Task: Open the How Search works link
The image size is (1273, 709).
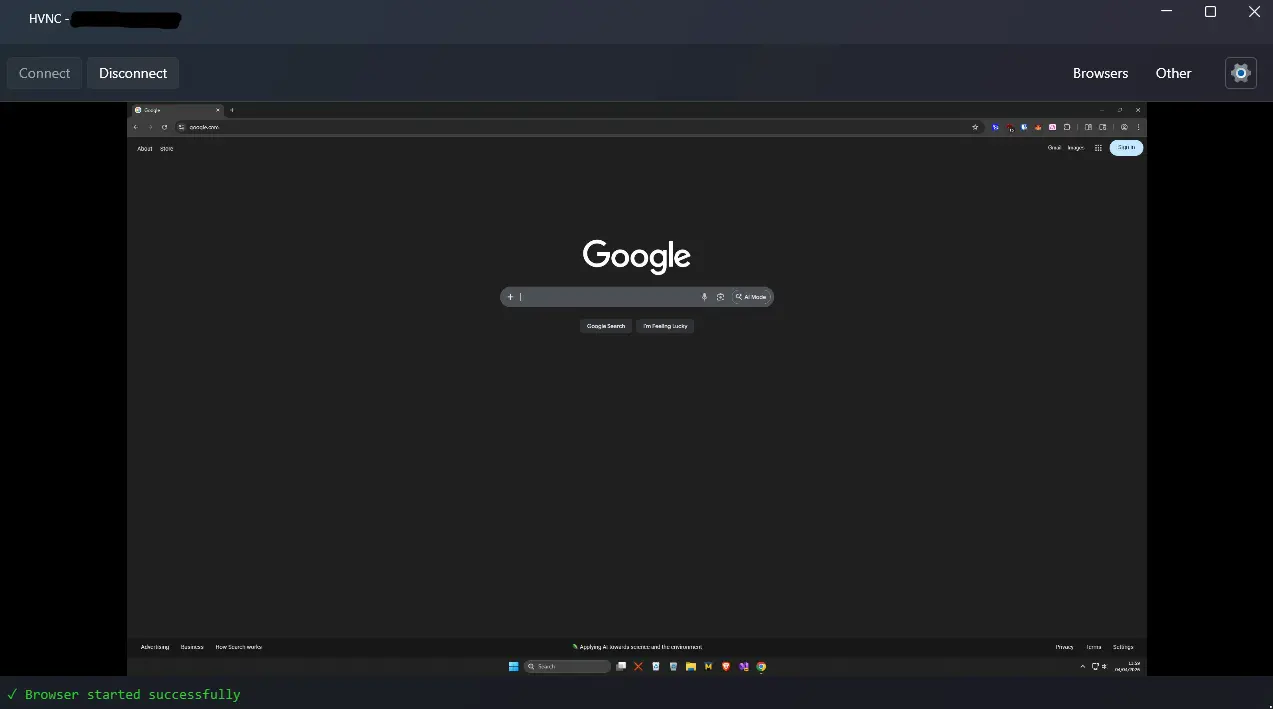Action: click(x=239, y=647)
